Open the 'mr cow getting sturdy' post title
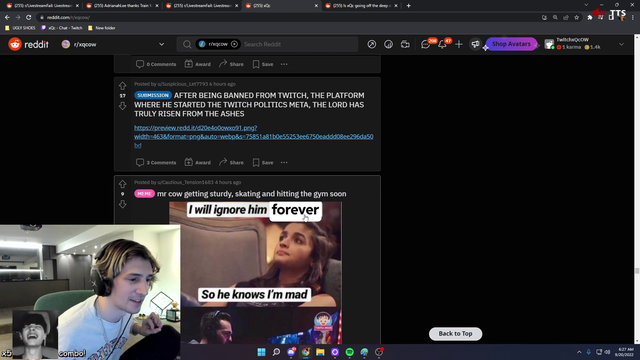This screenshot has width=640, height=360. (x=251, y=193)
